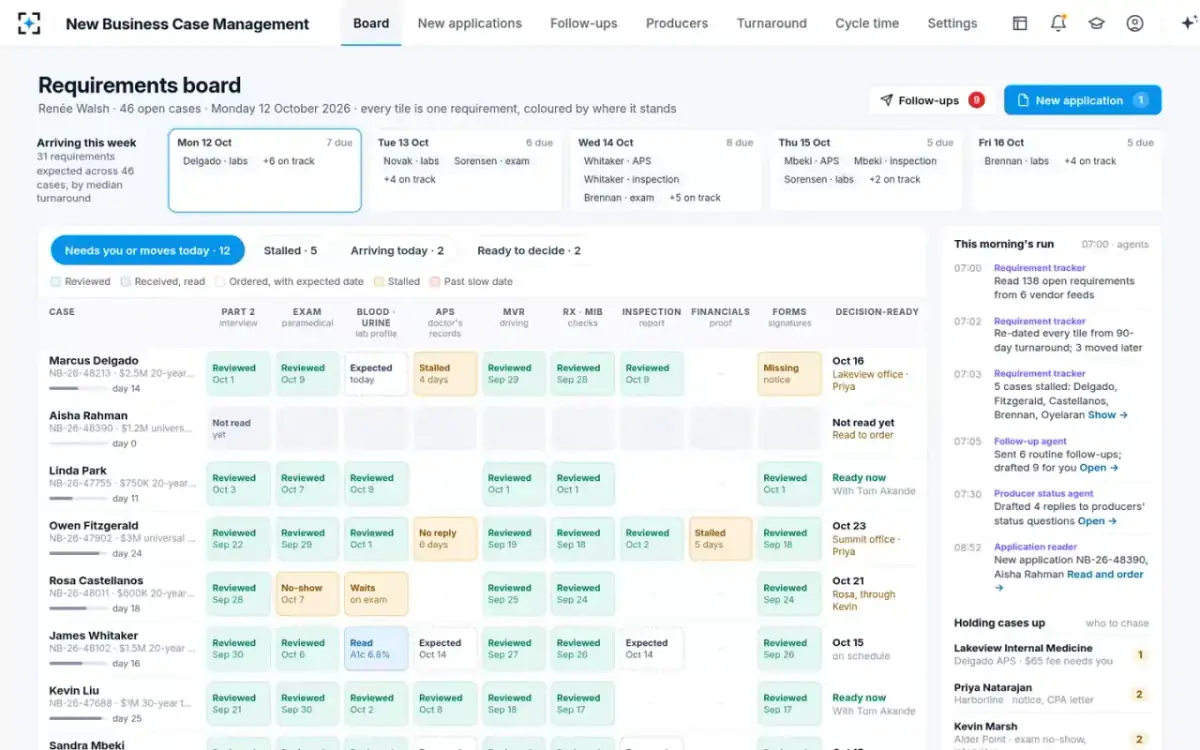The width and height of the screenshot is (1200, 750).
Task: Click the Show link for stalled cases
Action: 1108,415
